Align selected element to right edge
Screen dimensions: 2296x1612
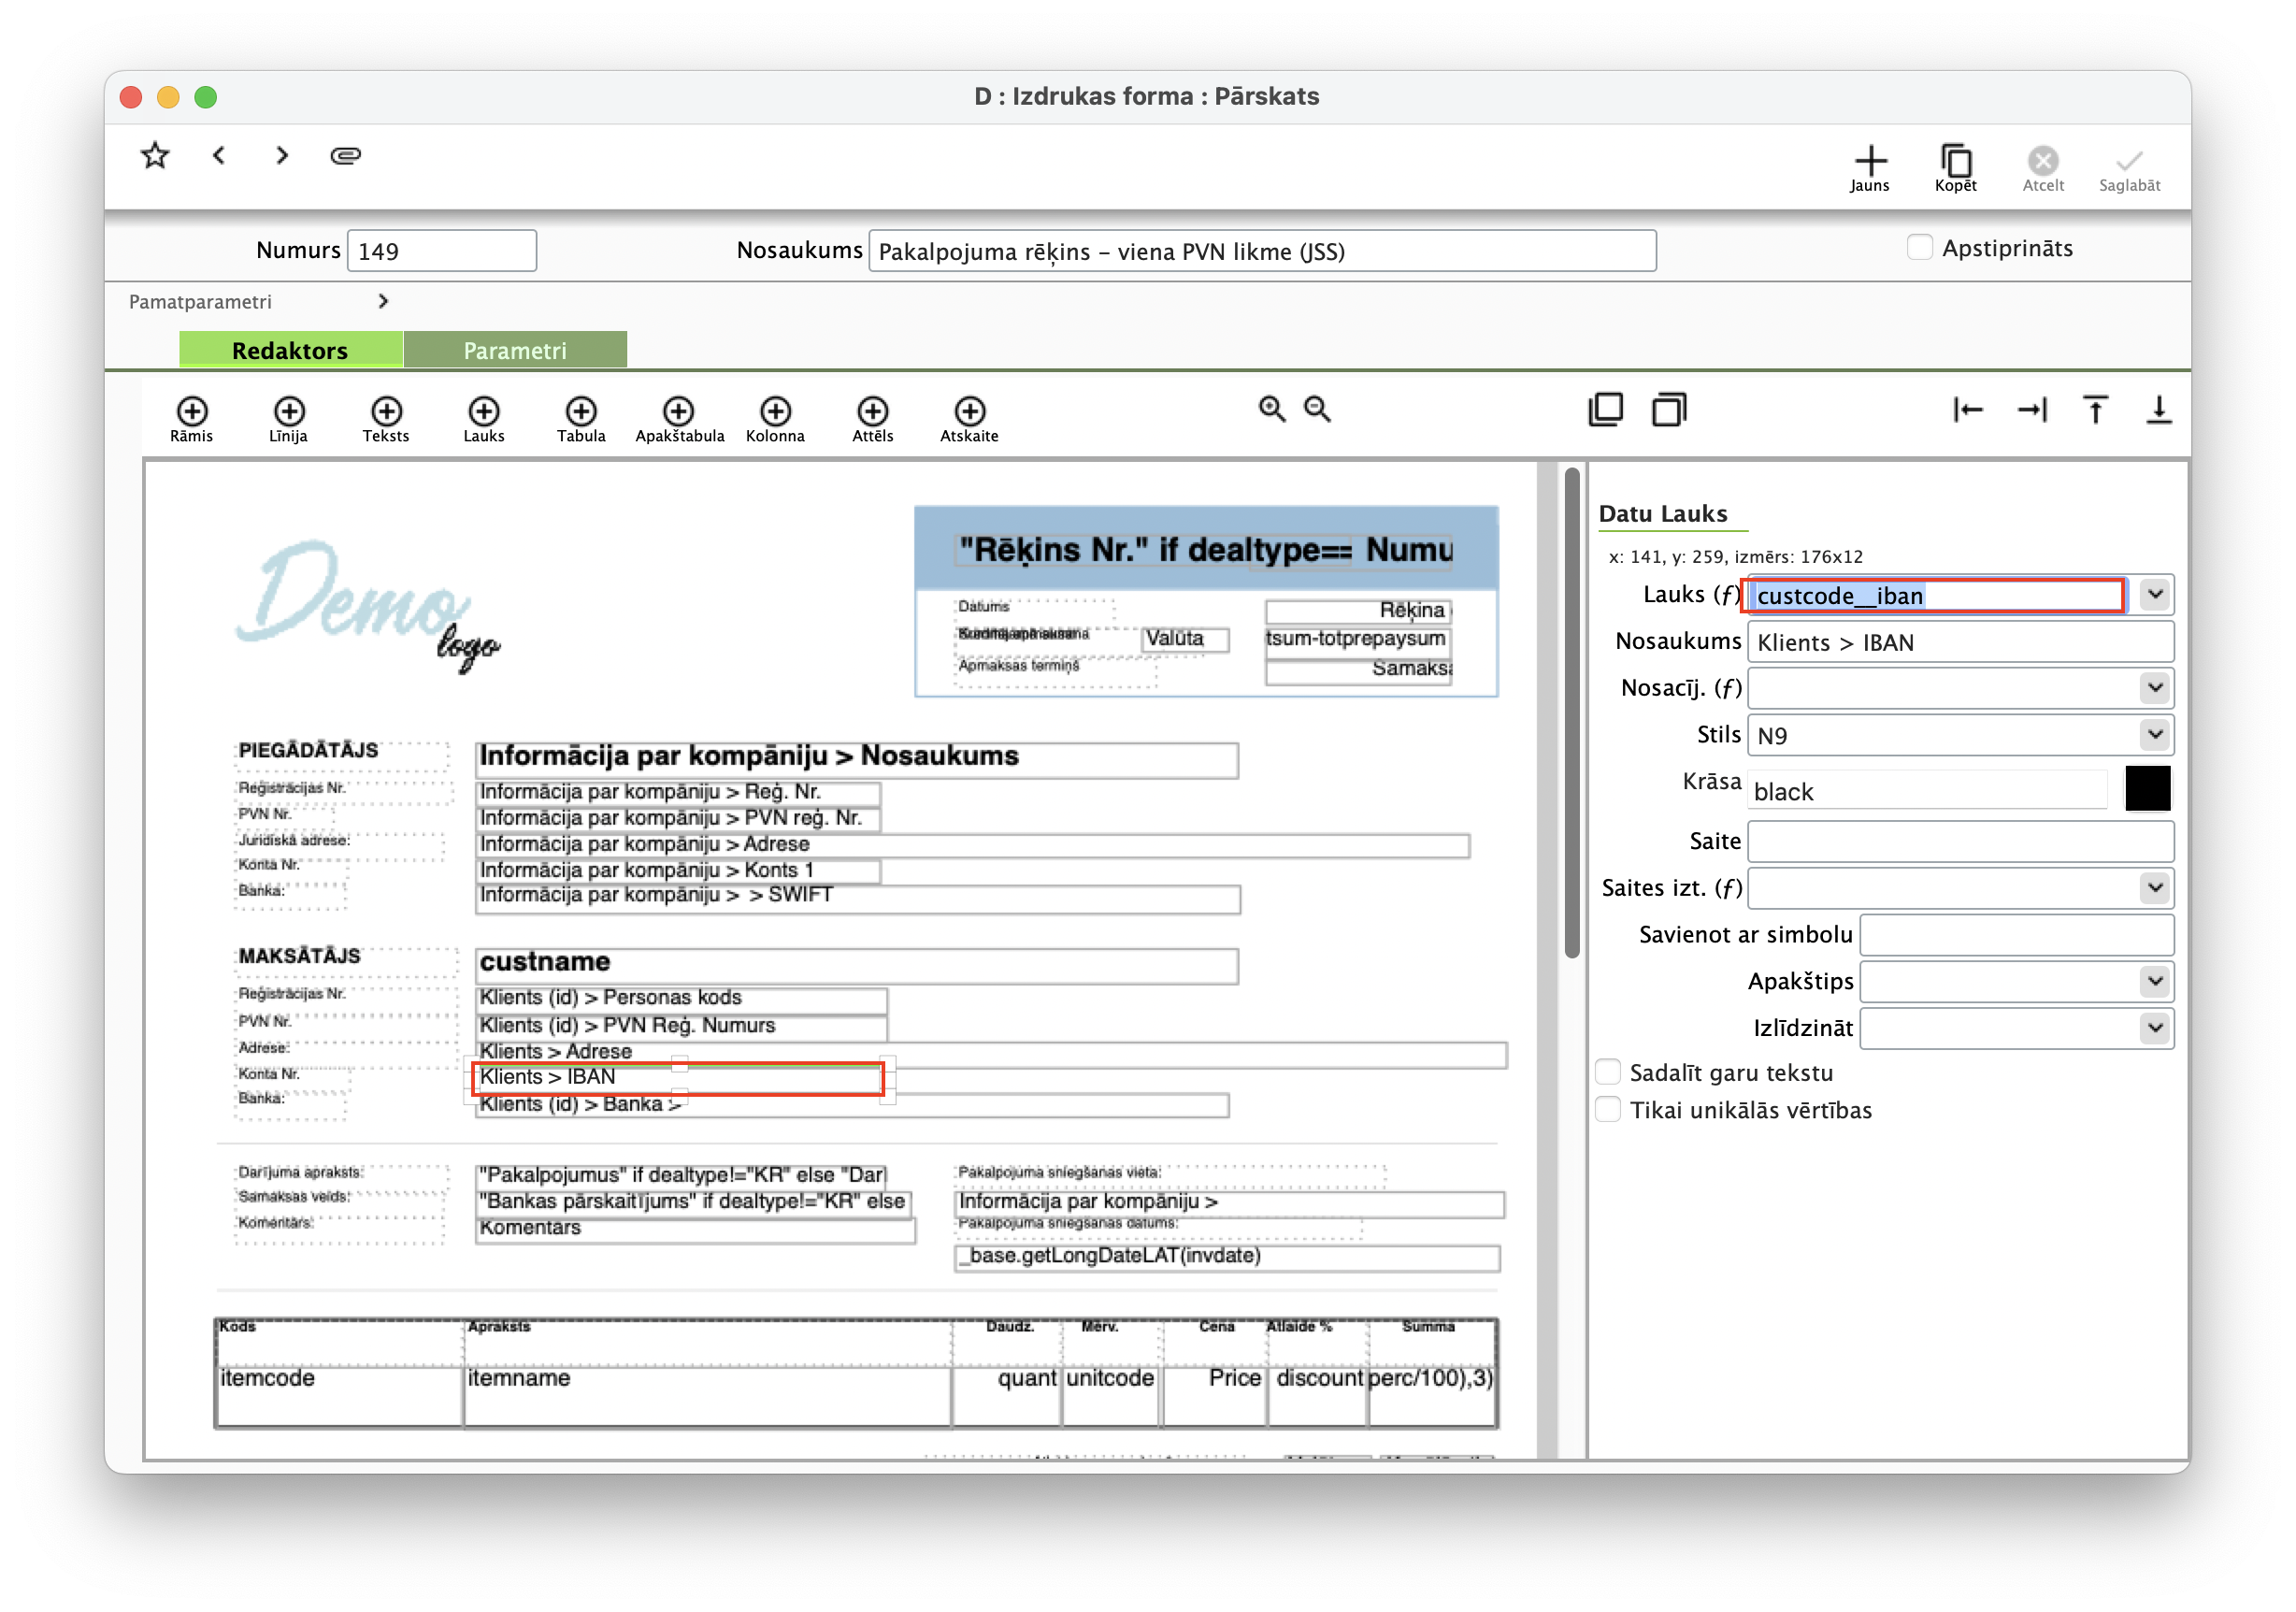pyautogui.click(x=2032, y=408)
